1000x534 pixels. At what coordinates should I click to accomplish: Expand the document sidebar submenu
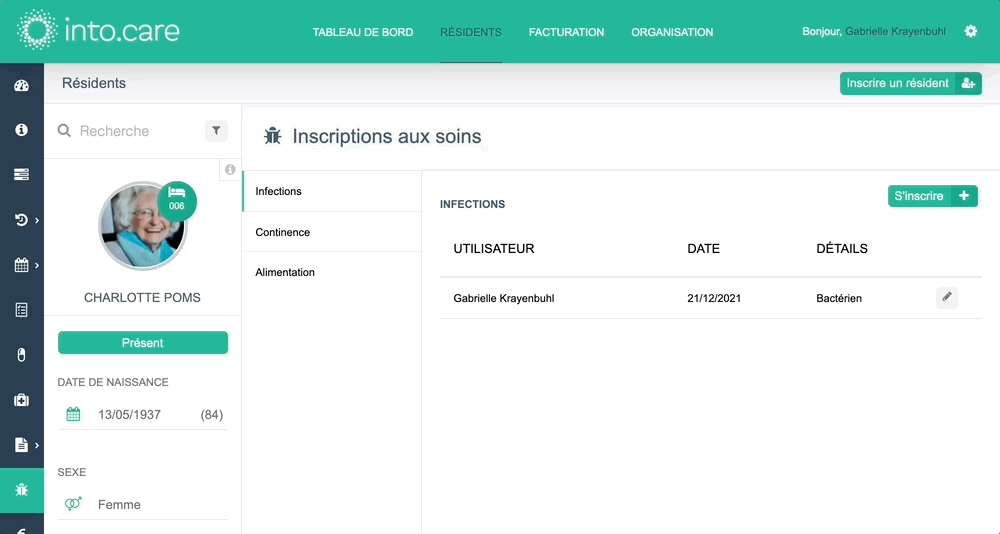point(36,445)
